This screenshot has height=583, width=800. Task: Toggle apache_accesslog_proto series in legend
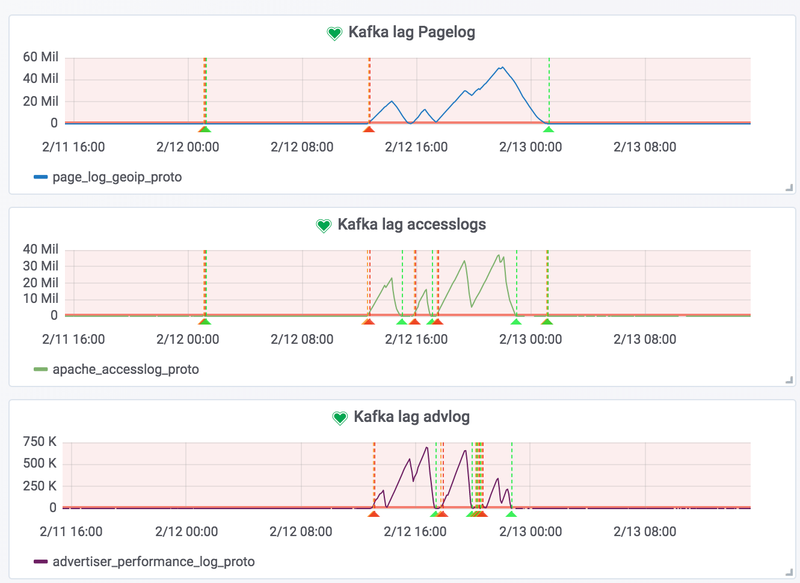pos(125,369)
